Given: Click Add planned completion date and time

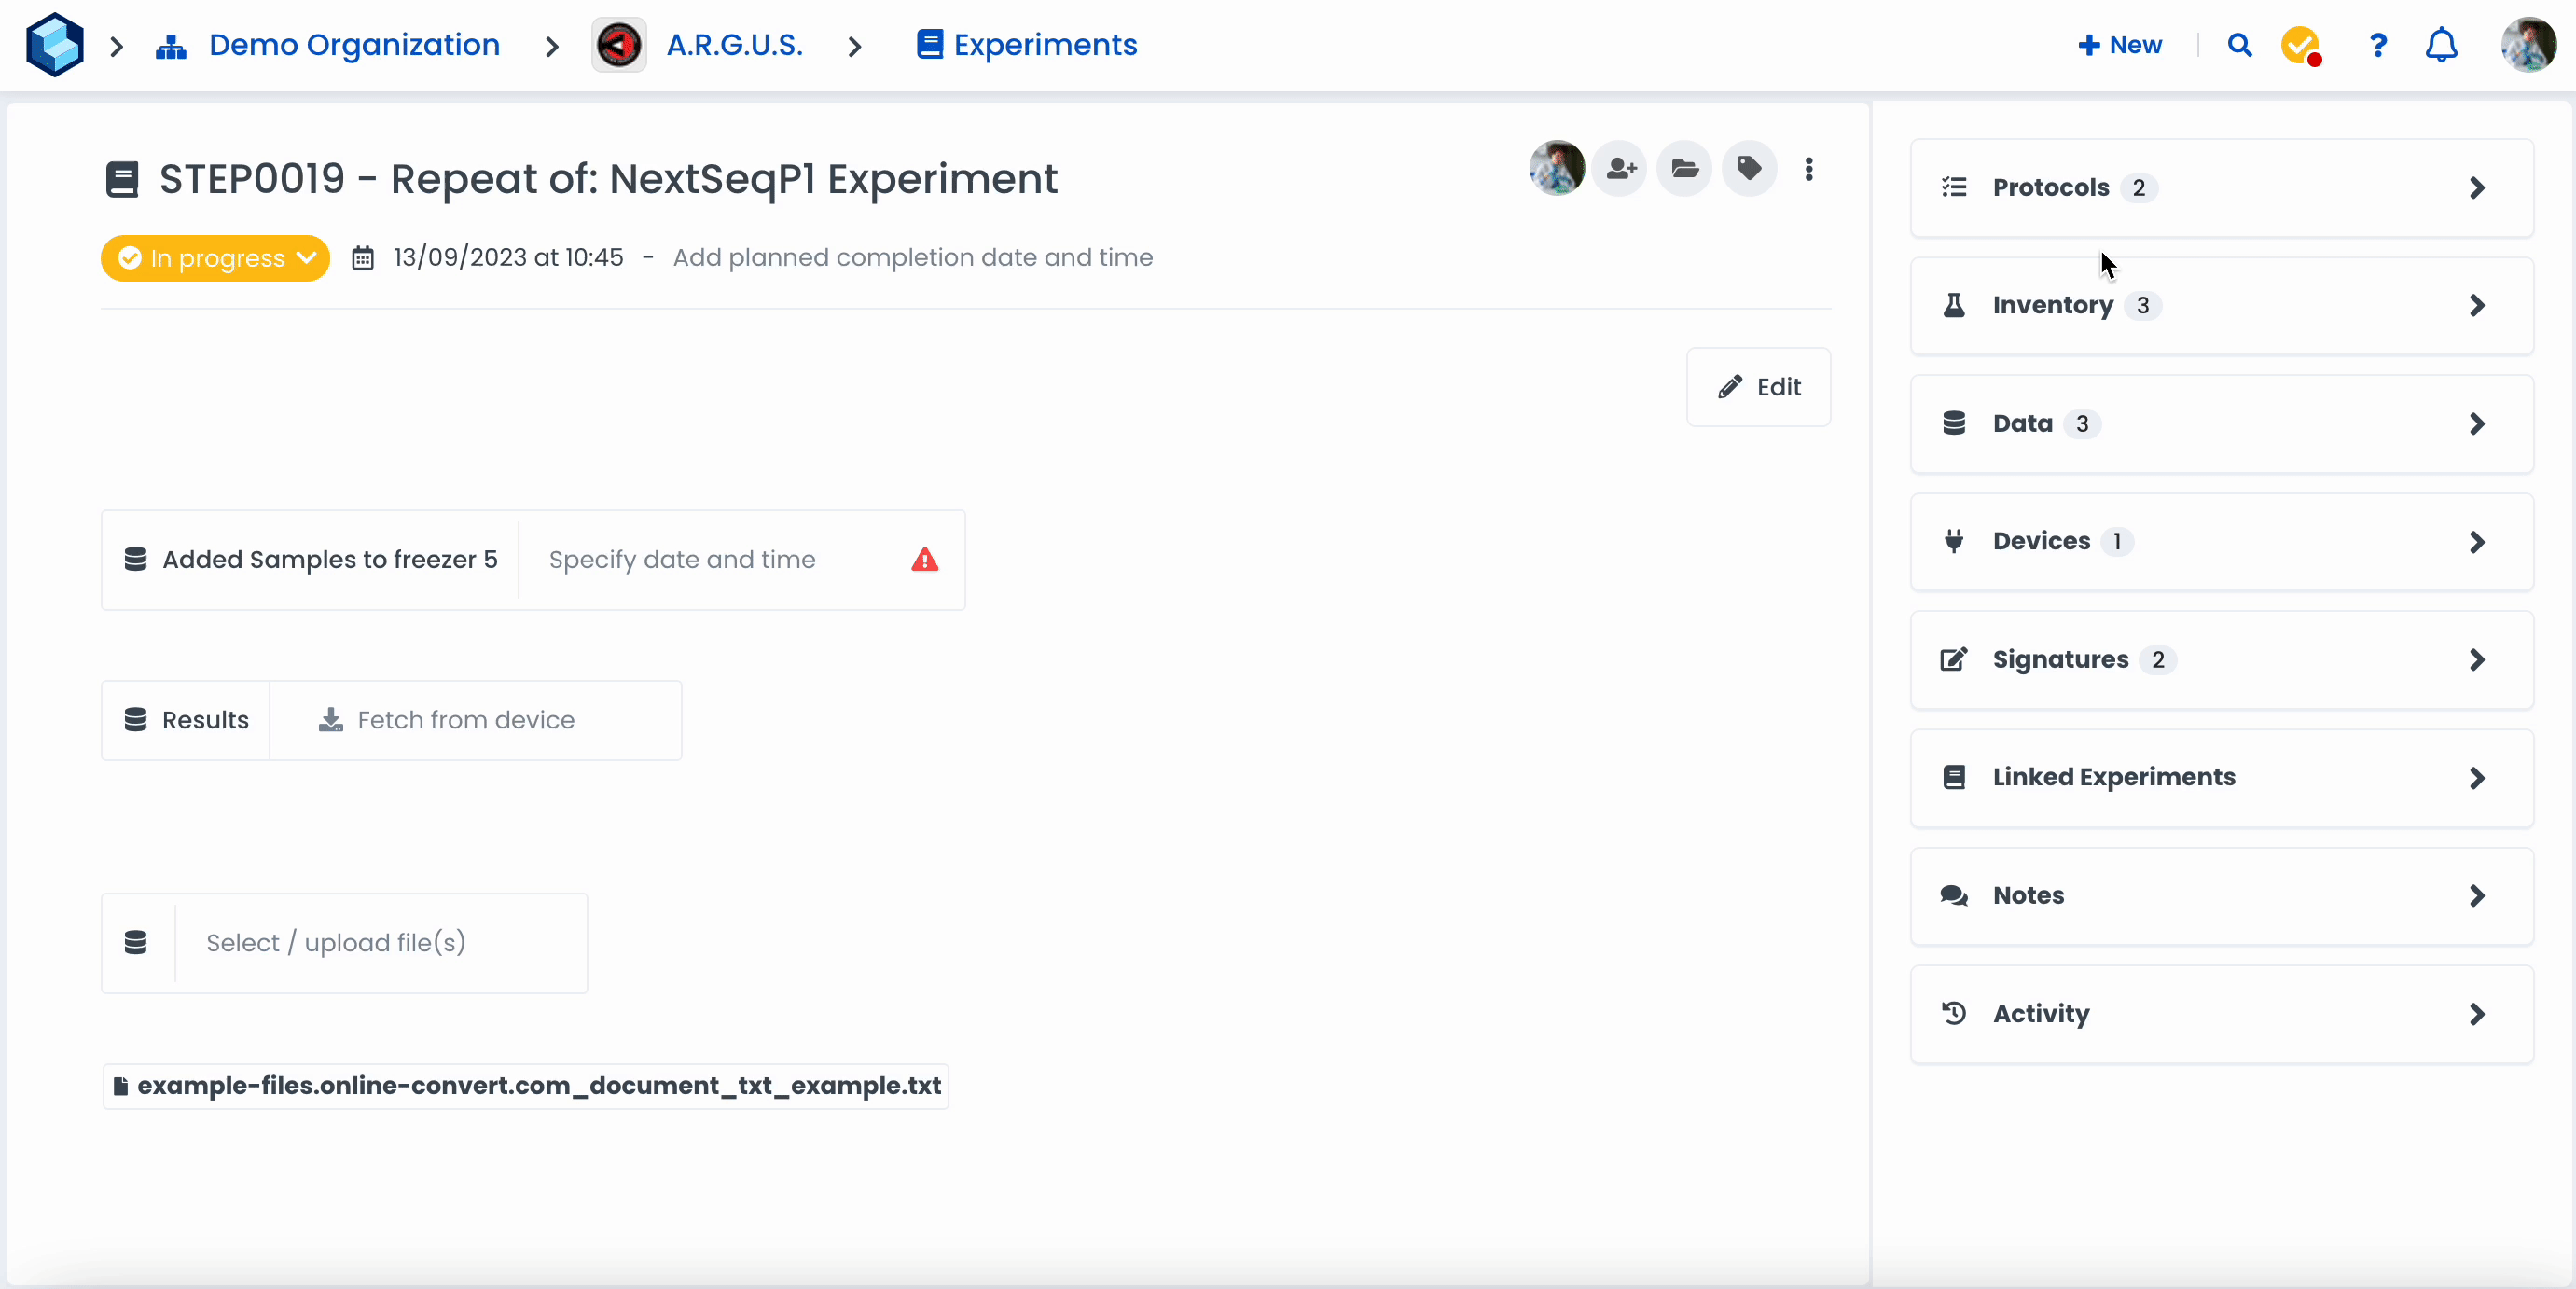Looking at the screenshot, I should 912,258.
